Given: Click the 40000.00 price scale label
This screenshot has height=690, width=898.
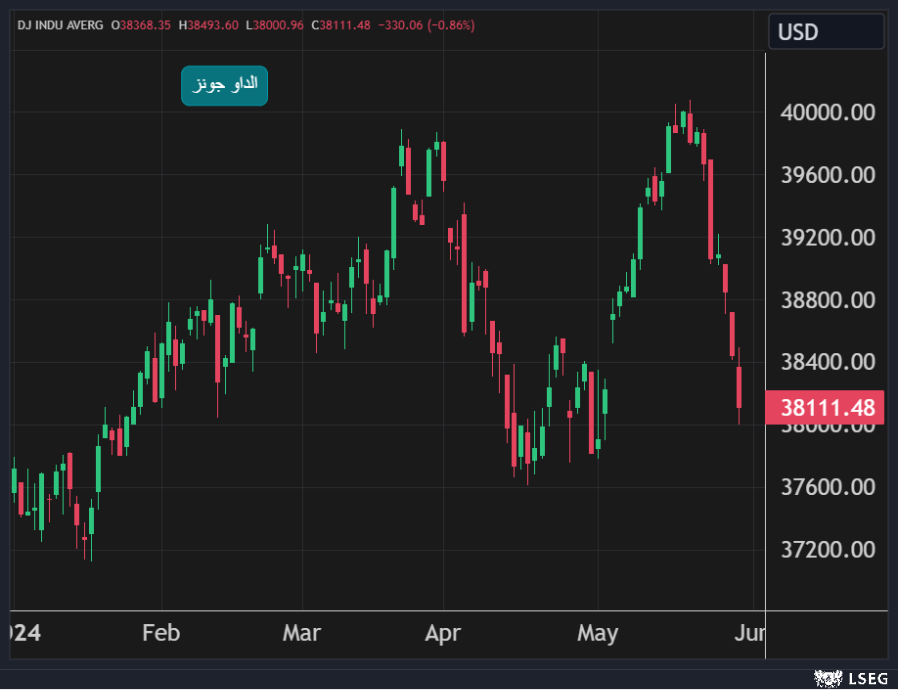Looking at the screenshot, I should tap(826, 113).
